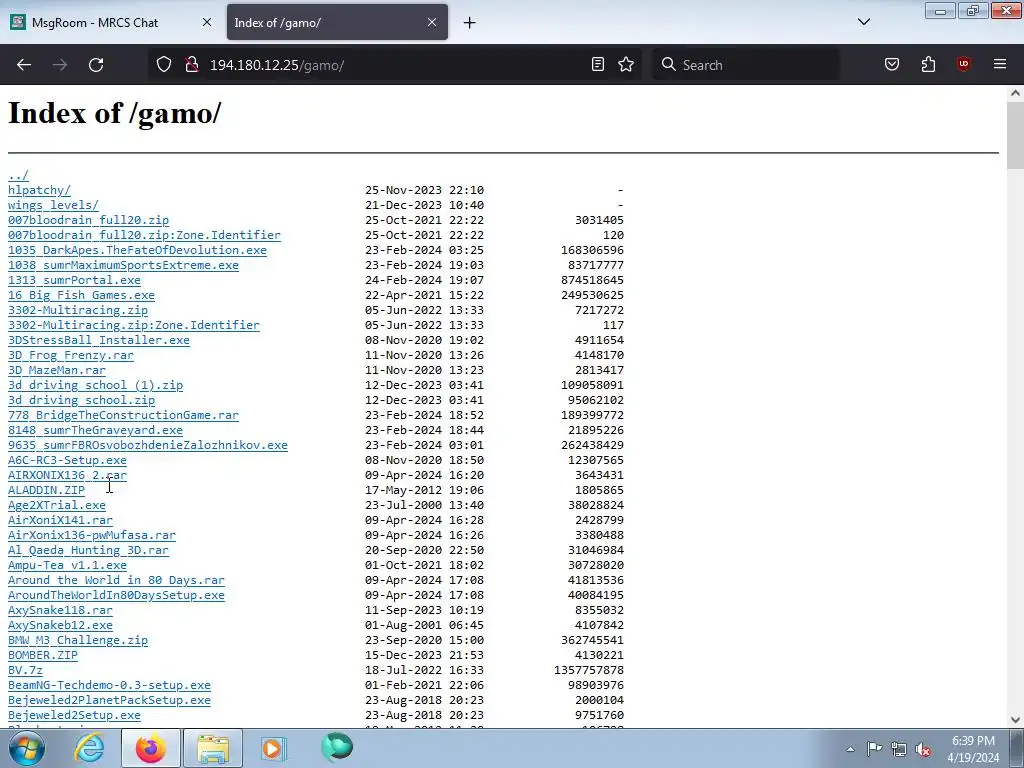The height and width of the screenshot is (768, 1024).
Task: Download Ampu-Tea_v1.1.exe
Action: click(x=67, y=566)
